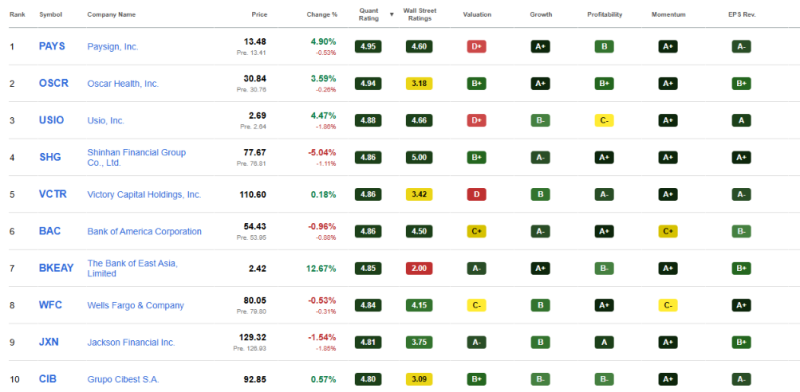Viewport: 800px width, 392px height.
Task: Click the Growth column header
Action: point(541,15)
